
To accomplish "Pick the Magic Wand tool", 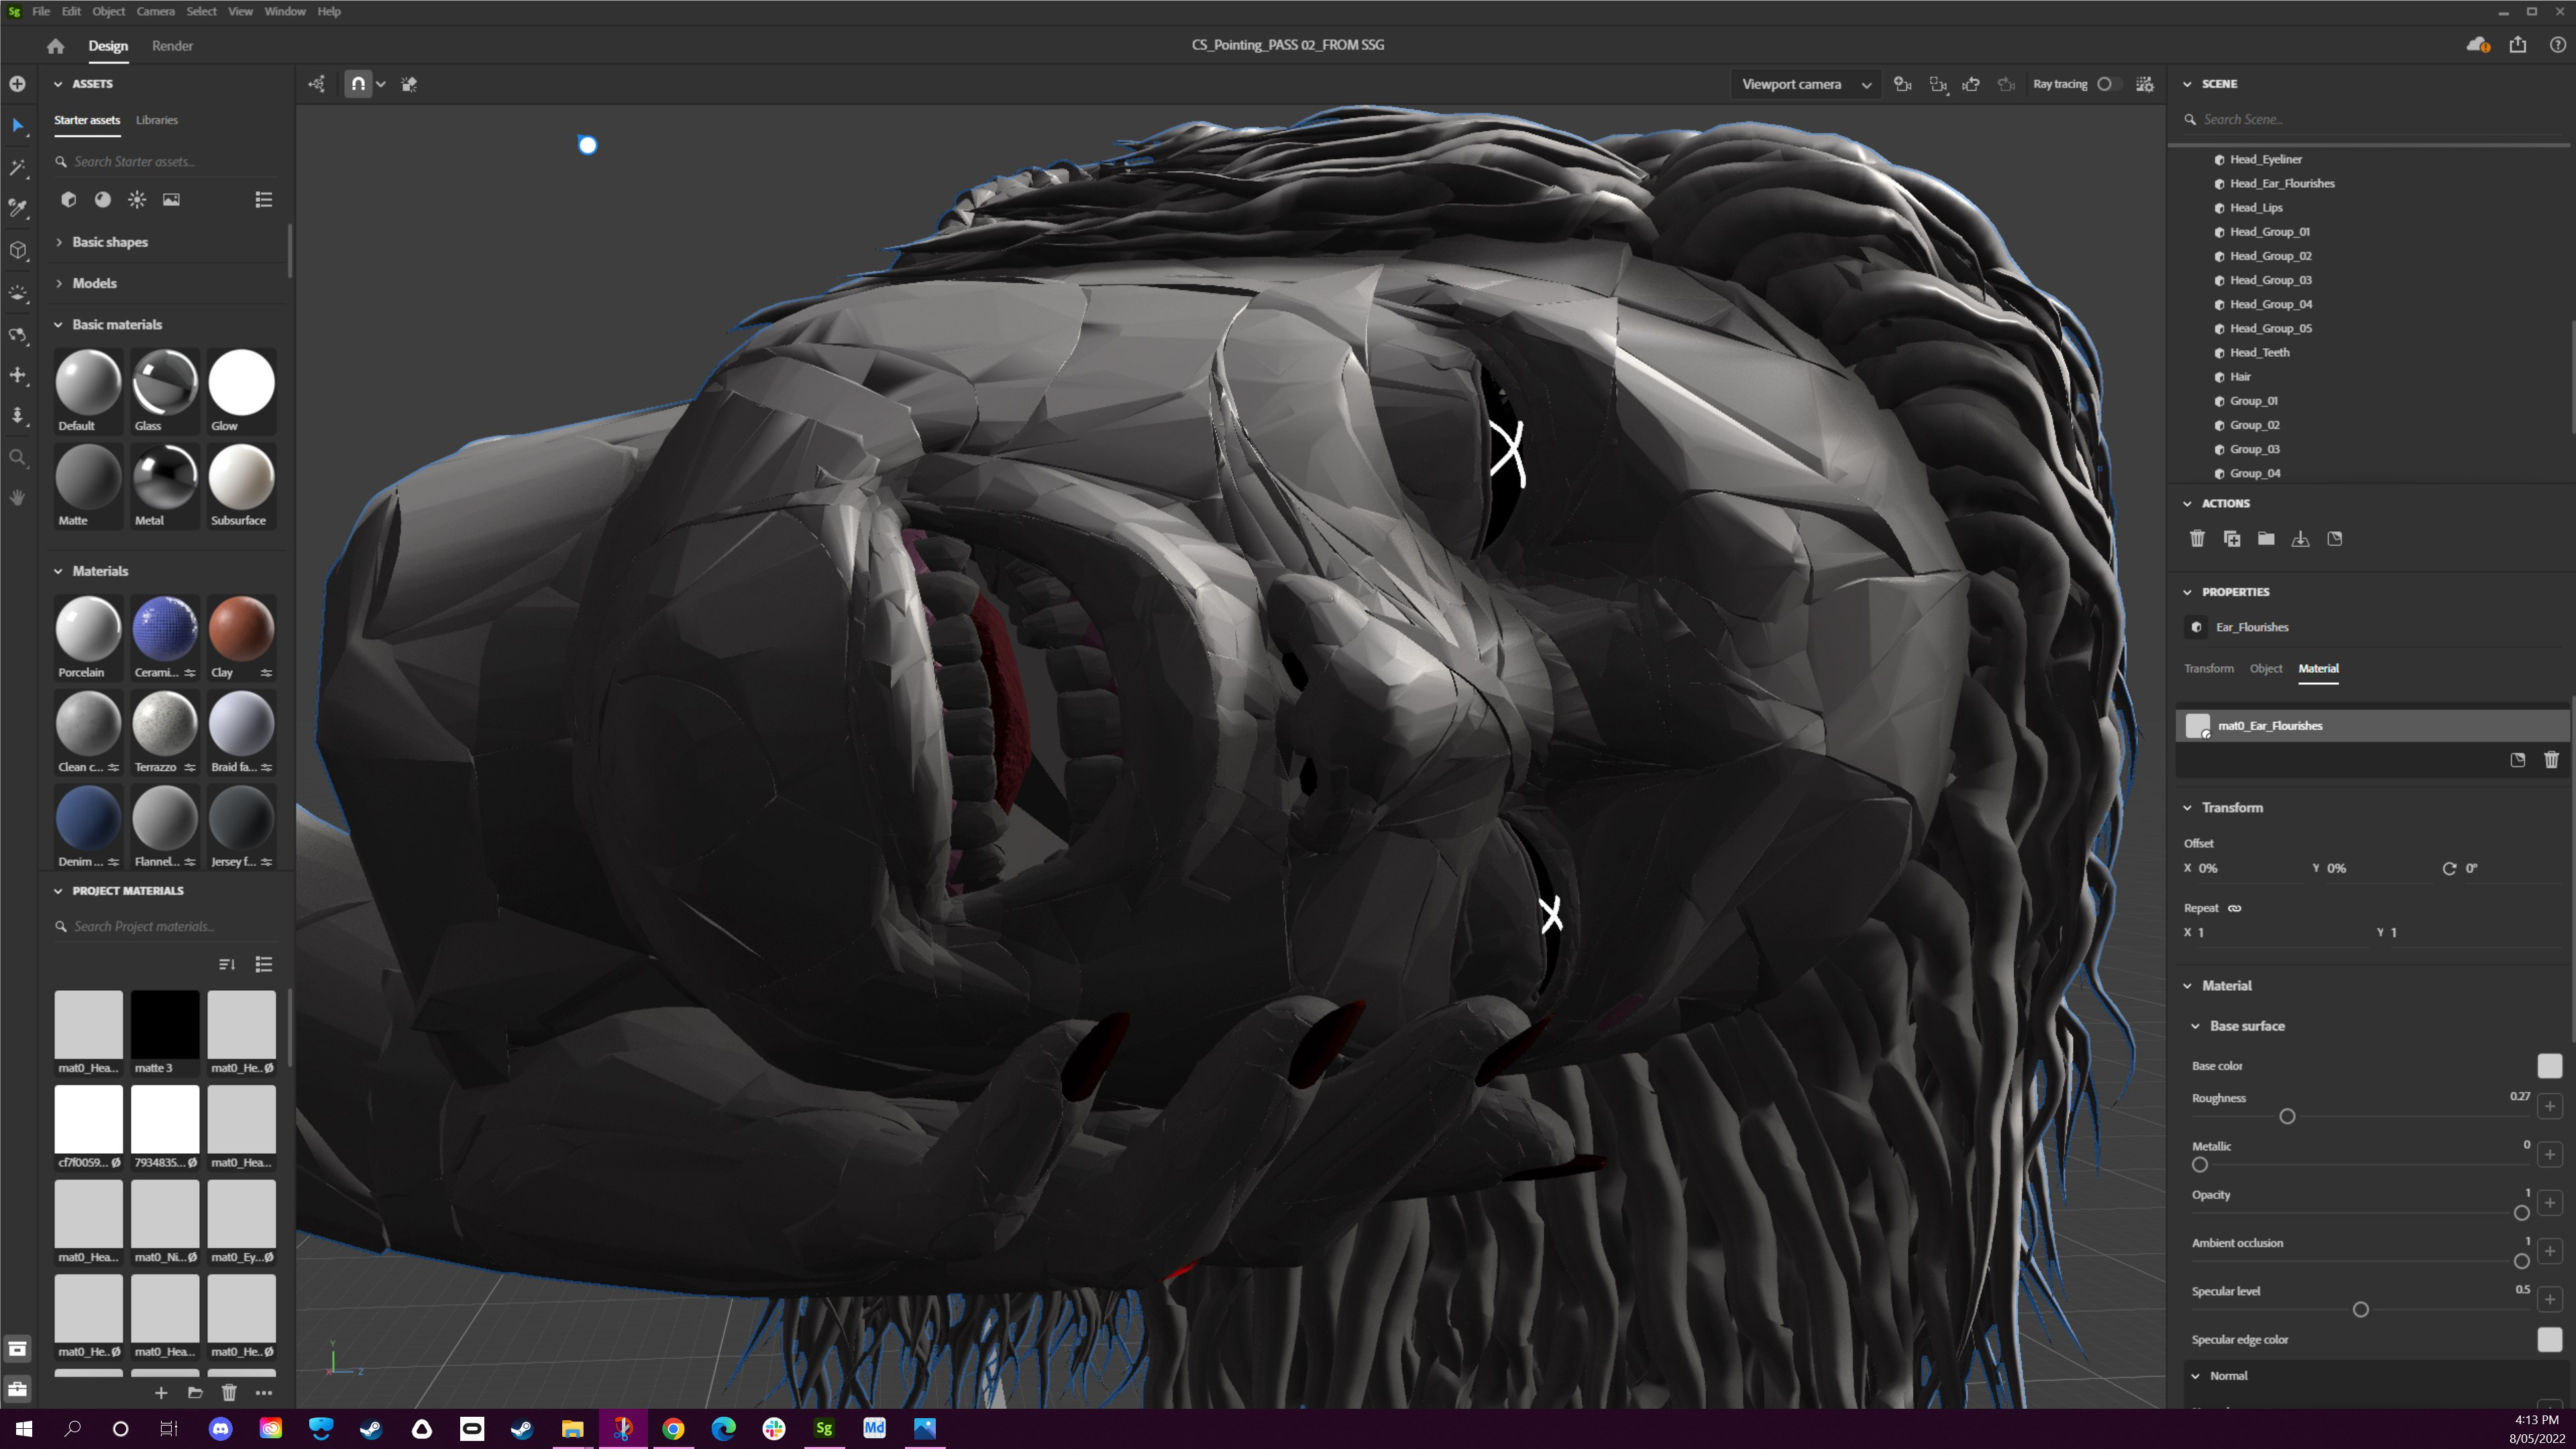I will click(18, 167).
